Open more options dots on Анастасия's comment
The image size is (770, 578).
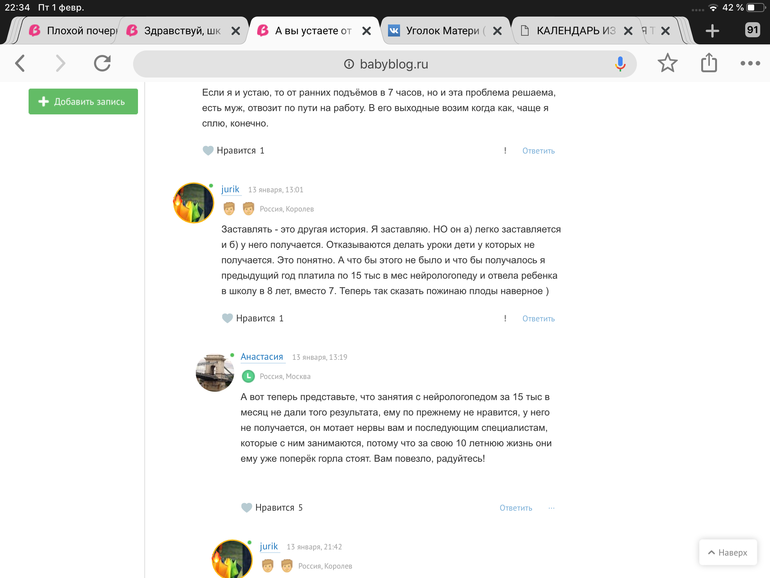tap(551, 508)
